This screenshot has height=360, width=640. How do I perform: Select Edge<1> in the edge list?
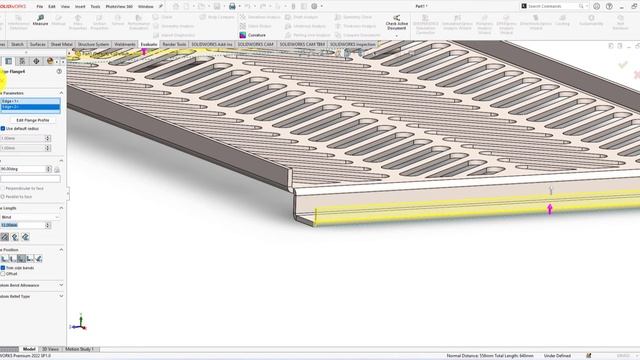pos(30,101)
